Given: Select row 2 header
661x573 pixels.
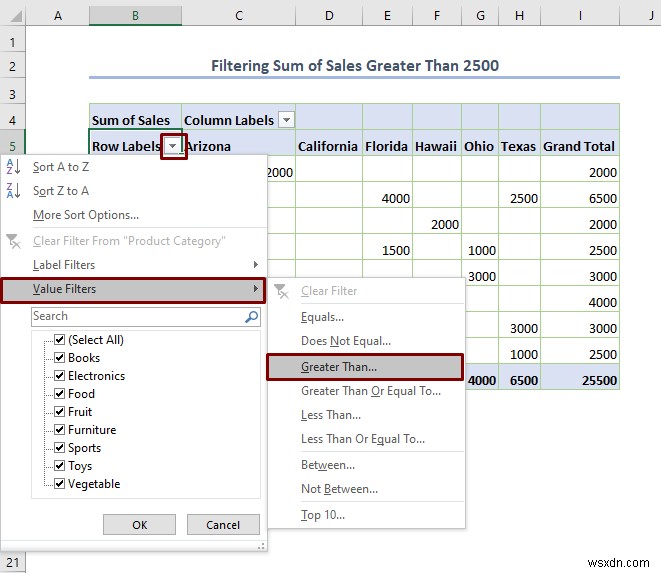Looking at the screenshot, I should pyautogui.click(x=13, y=66).
